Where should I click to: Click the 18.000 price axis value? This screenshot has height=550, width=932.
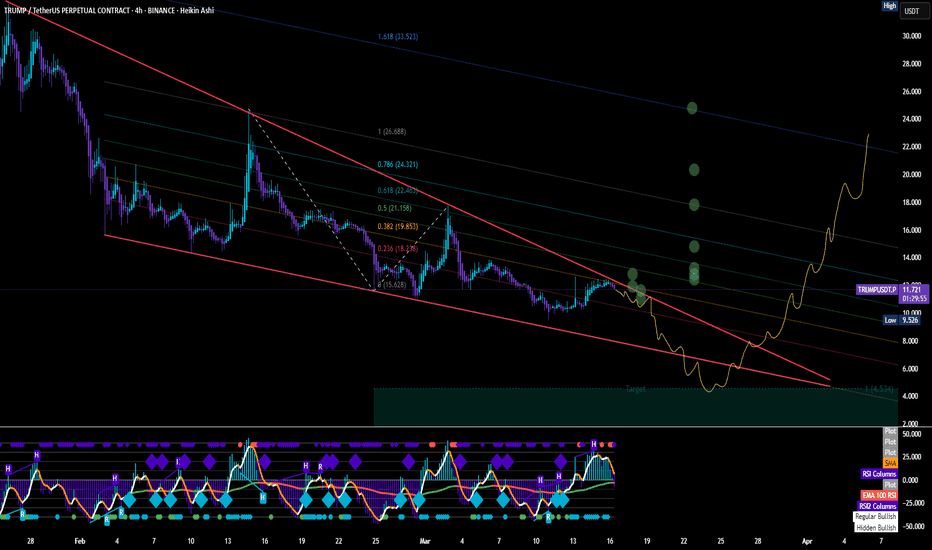click(911, 202)
